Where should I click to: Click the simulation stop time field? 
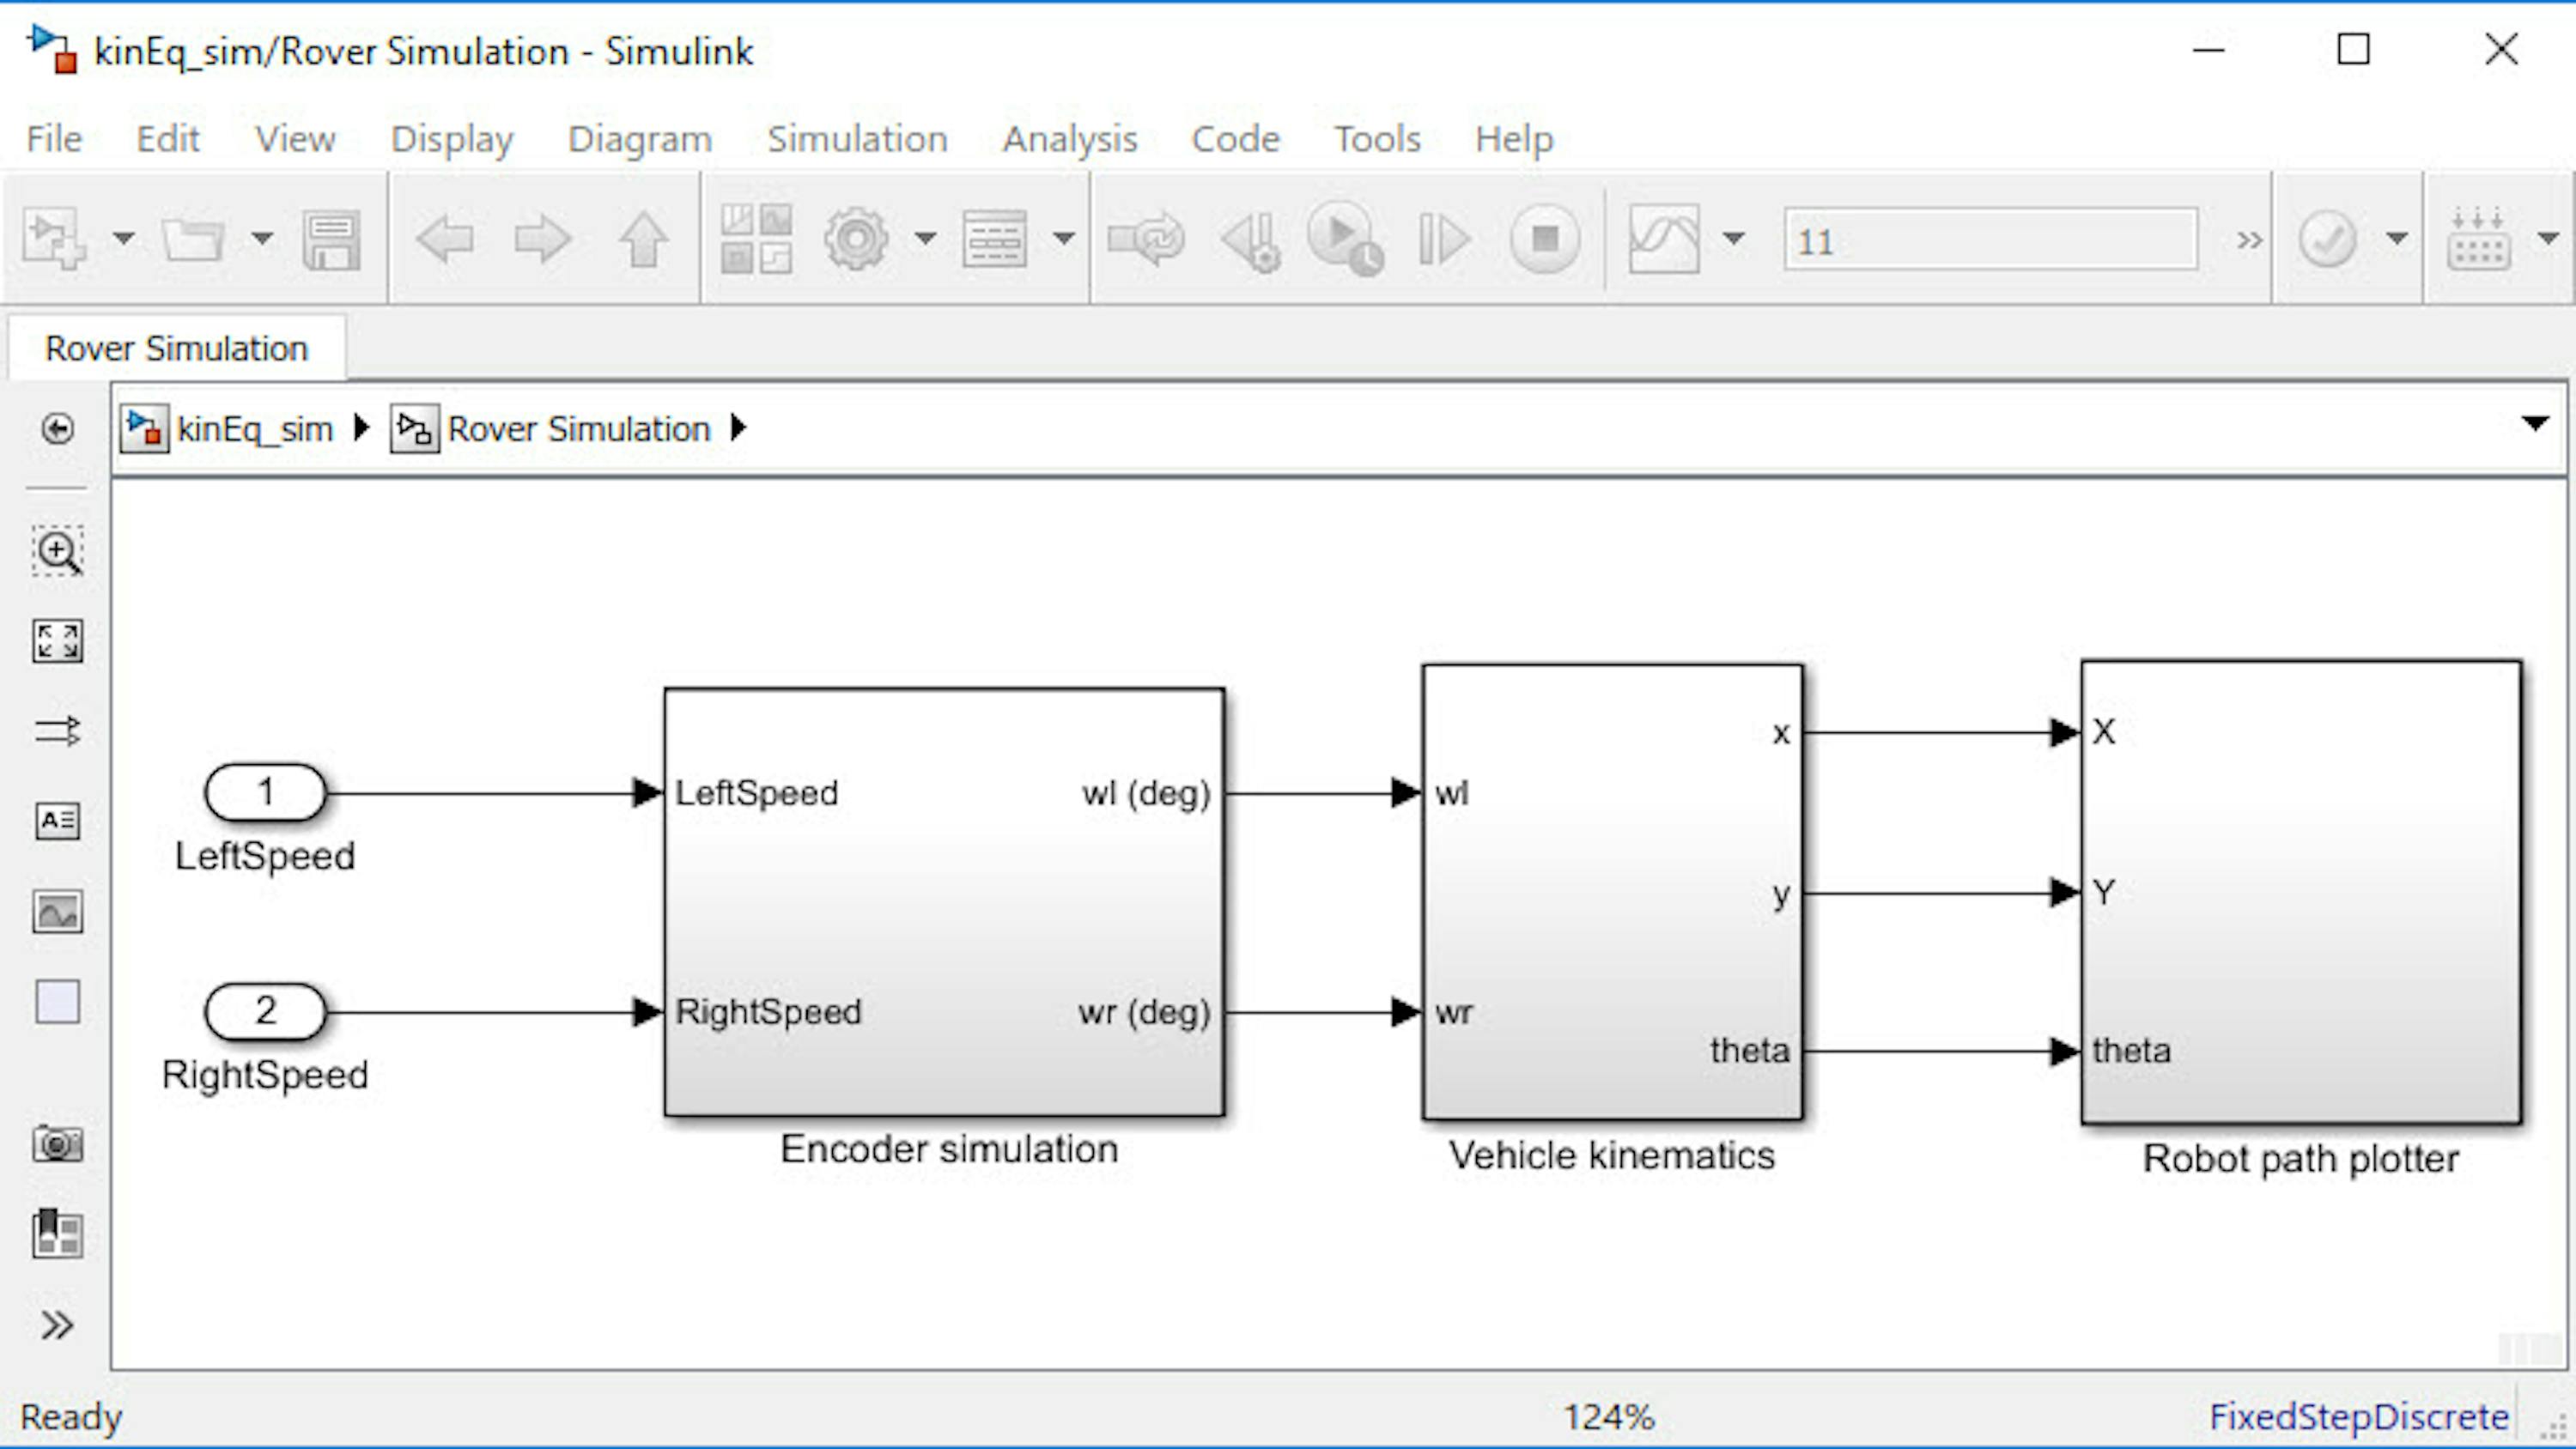[x=1990, y=240]
